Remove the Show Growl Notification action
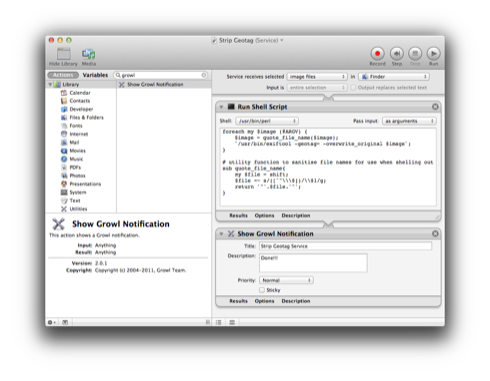The height and width of the screenshot is (381, 490). [x=435, y=234]
